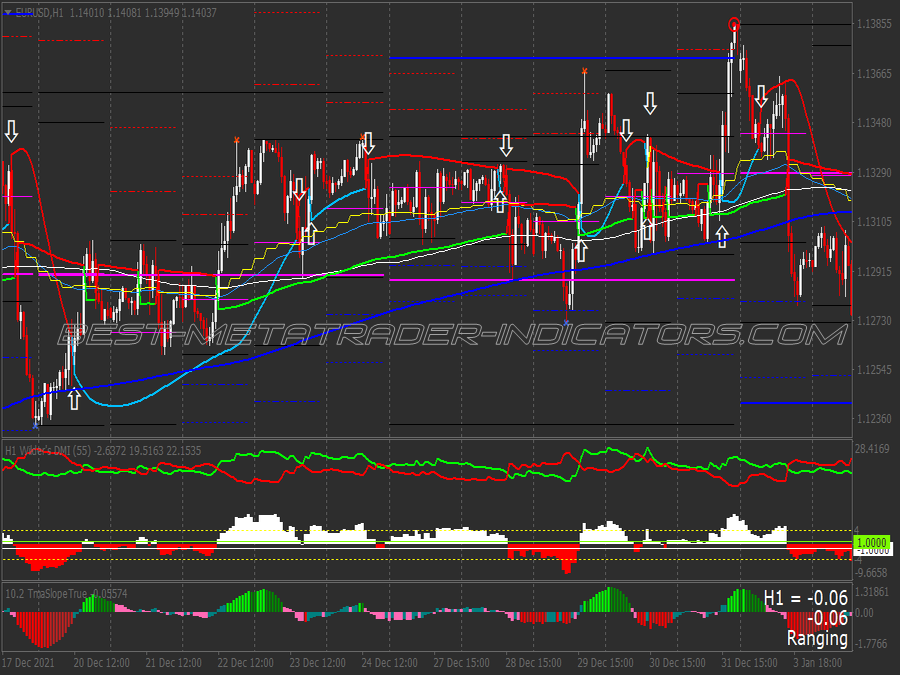The height and width of the screenshot is (675, 900).
Task: Click the 1.13855 price axis label
Action: tap(874, 24)
